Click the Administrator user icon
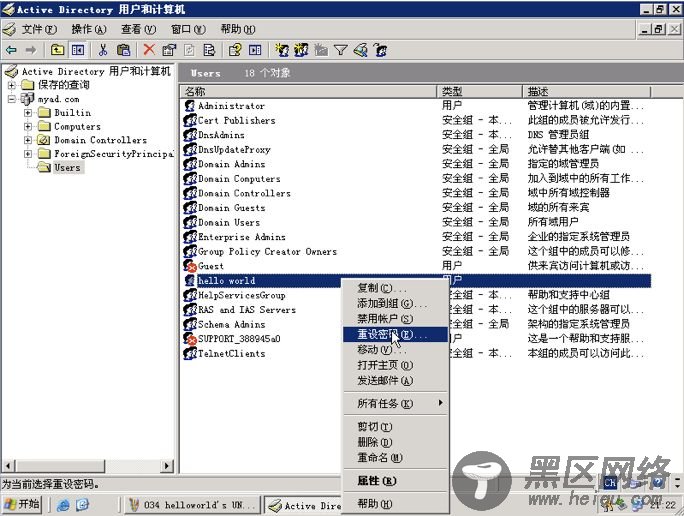684x516 pixels. (x=190, y=106)
